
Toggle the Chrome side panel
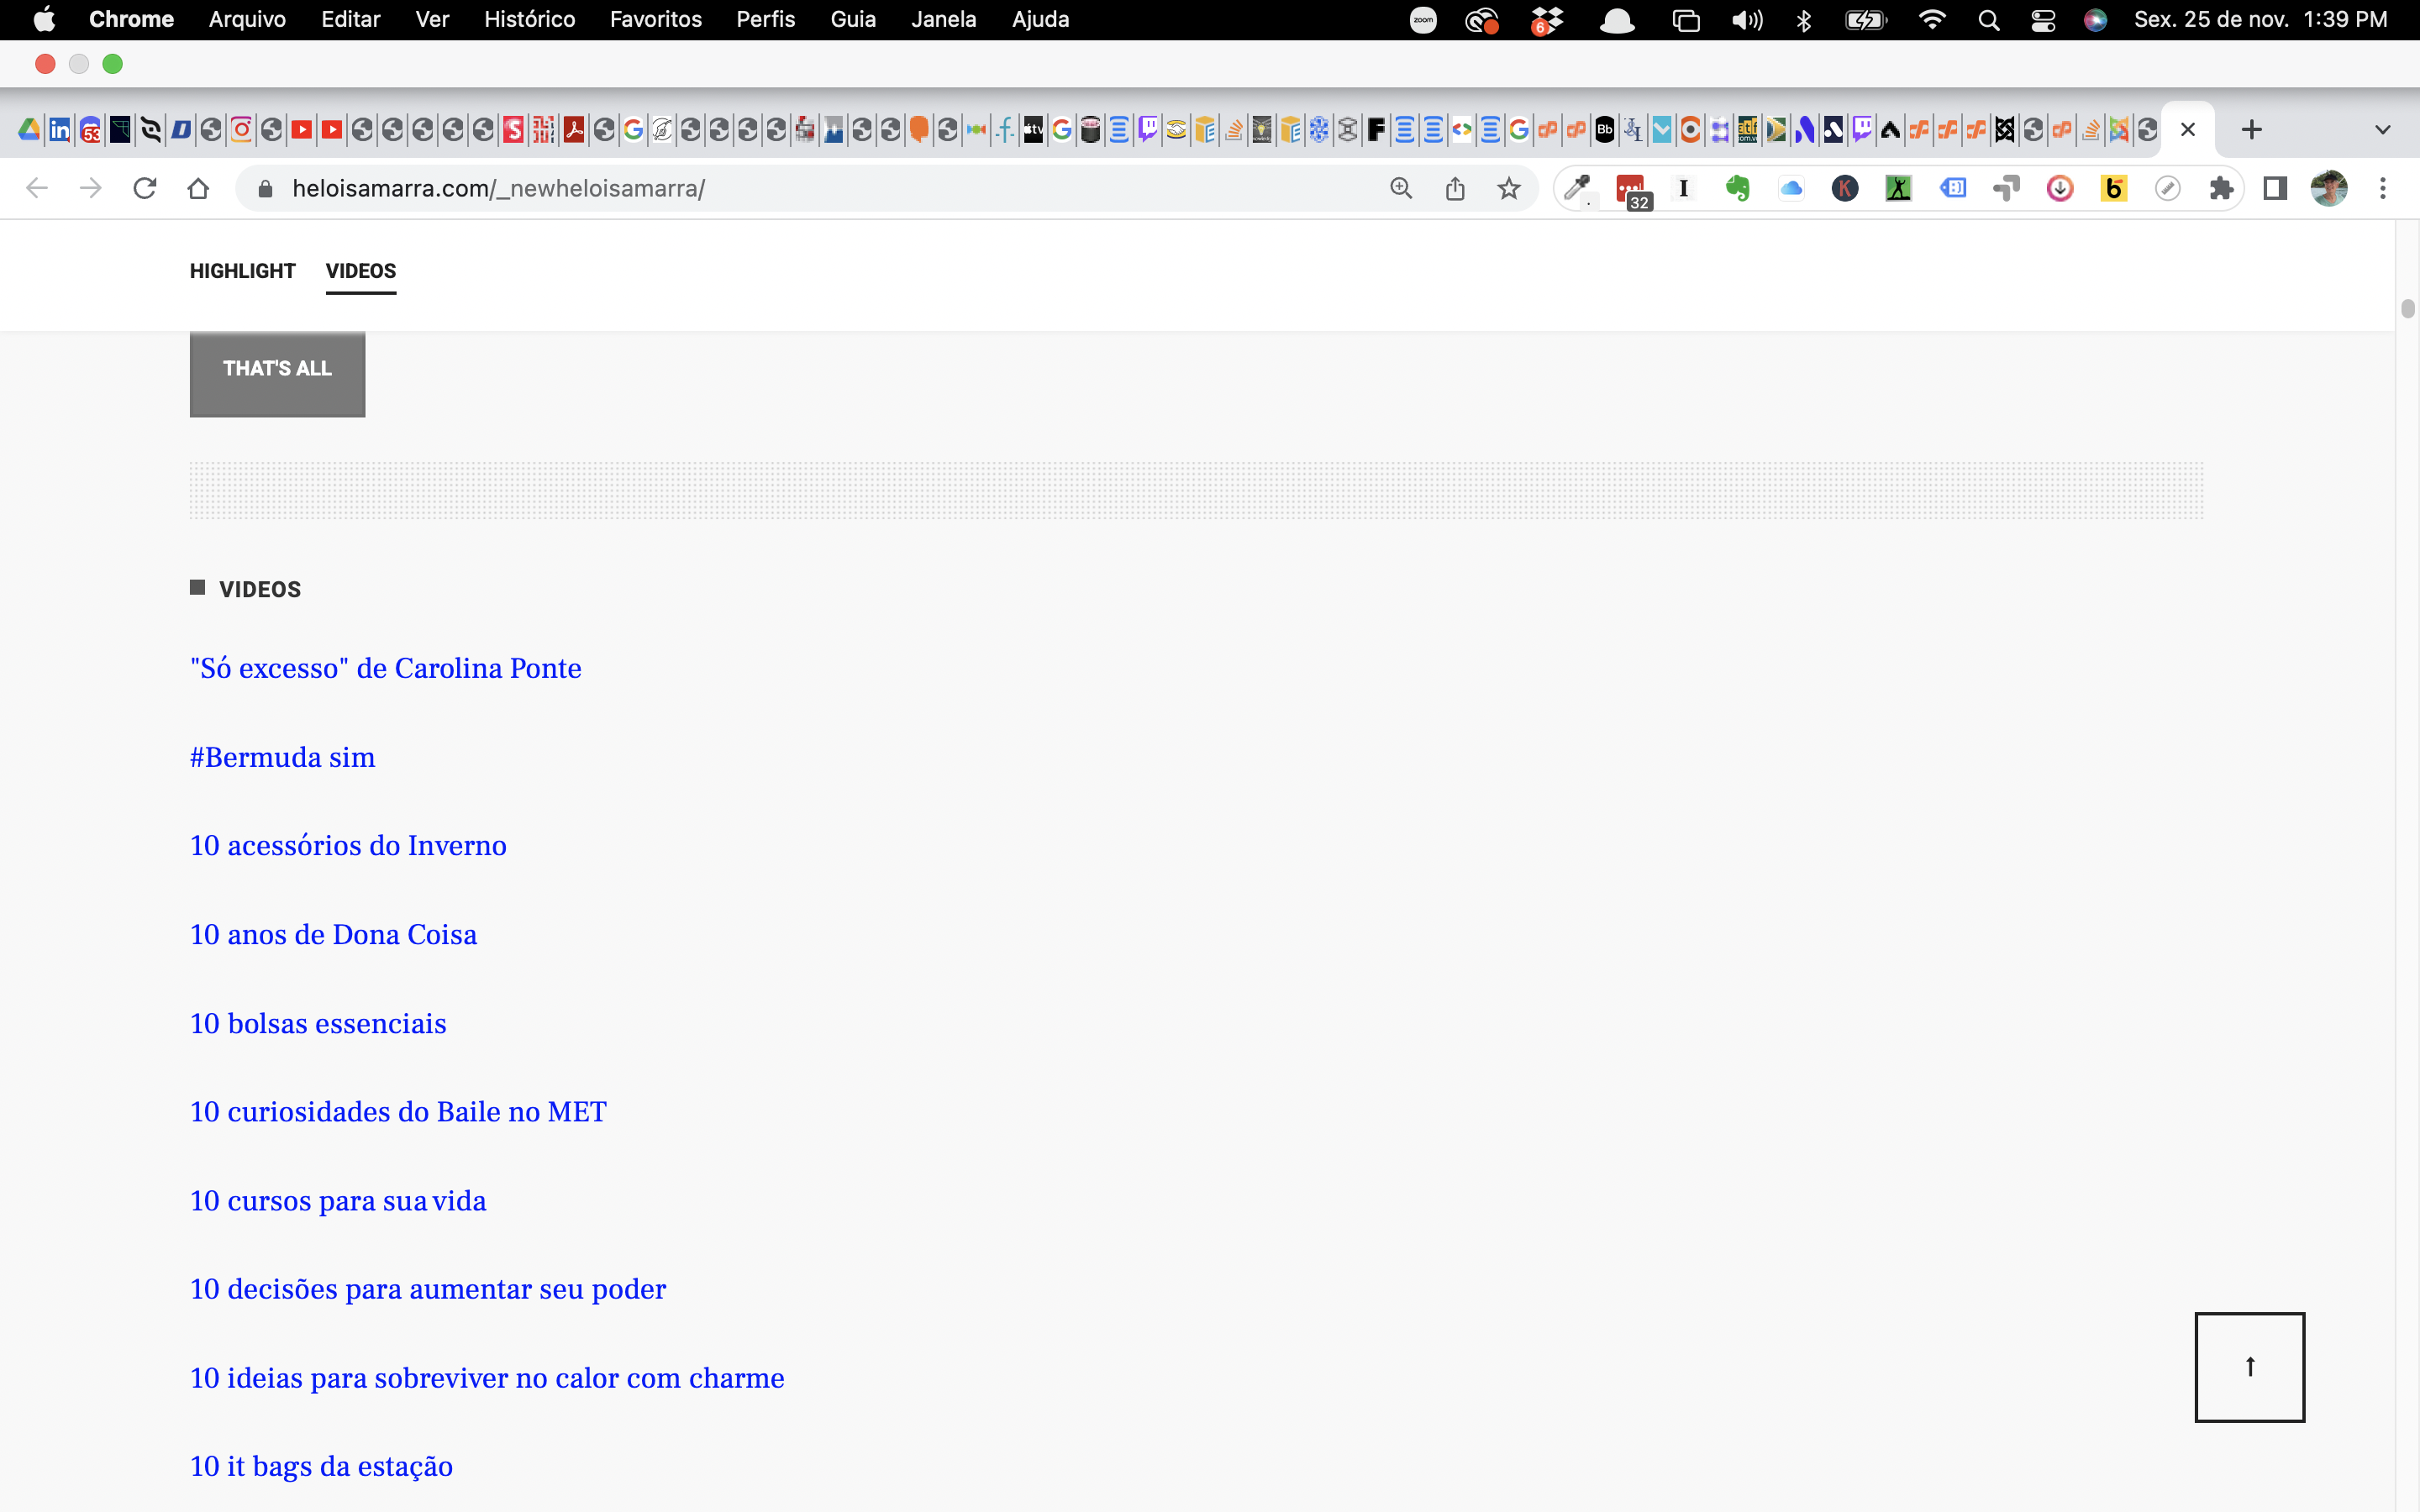[x=2275, y=188]
